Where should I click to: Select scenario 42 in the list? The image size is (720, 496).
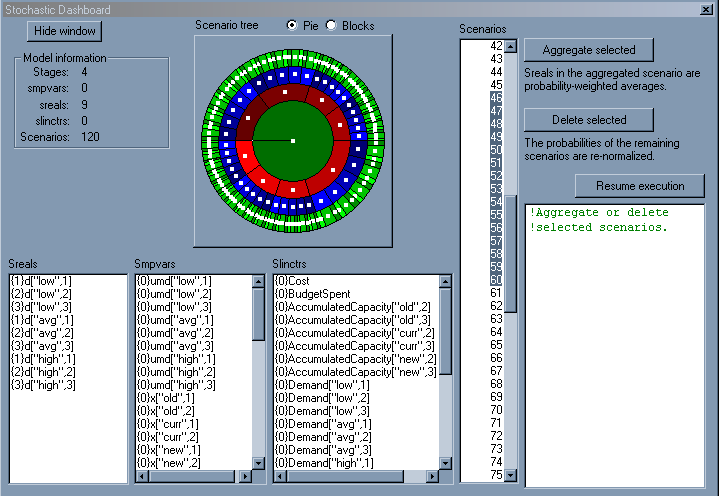[x=496, y=46]
